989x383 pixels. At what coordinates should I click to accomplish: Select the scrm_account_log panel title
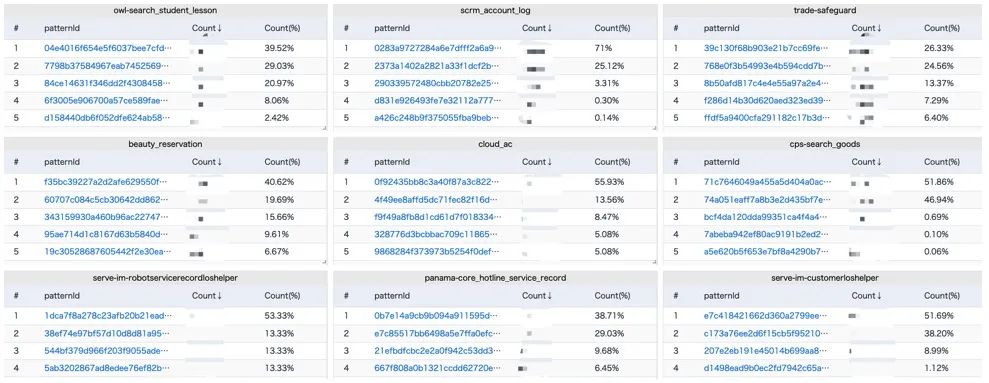[495, 11]
